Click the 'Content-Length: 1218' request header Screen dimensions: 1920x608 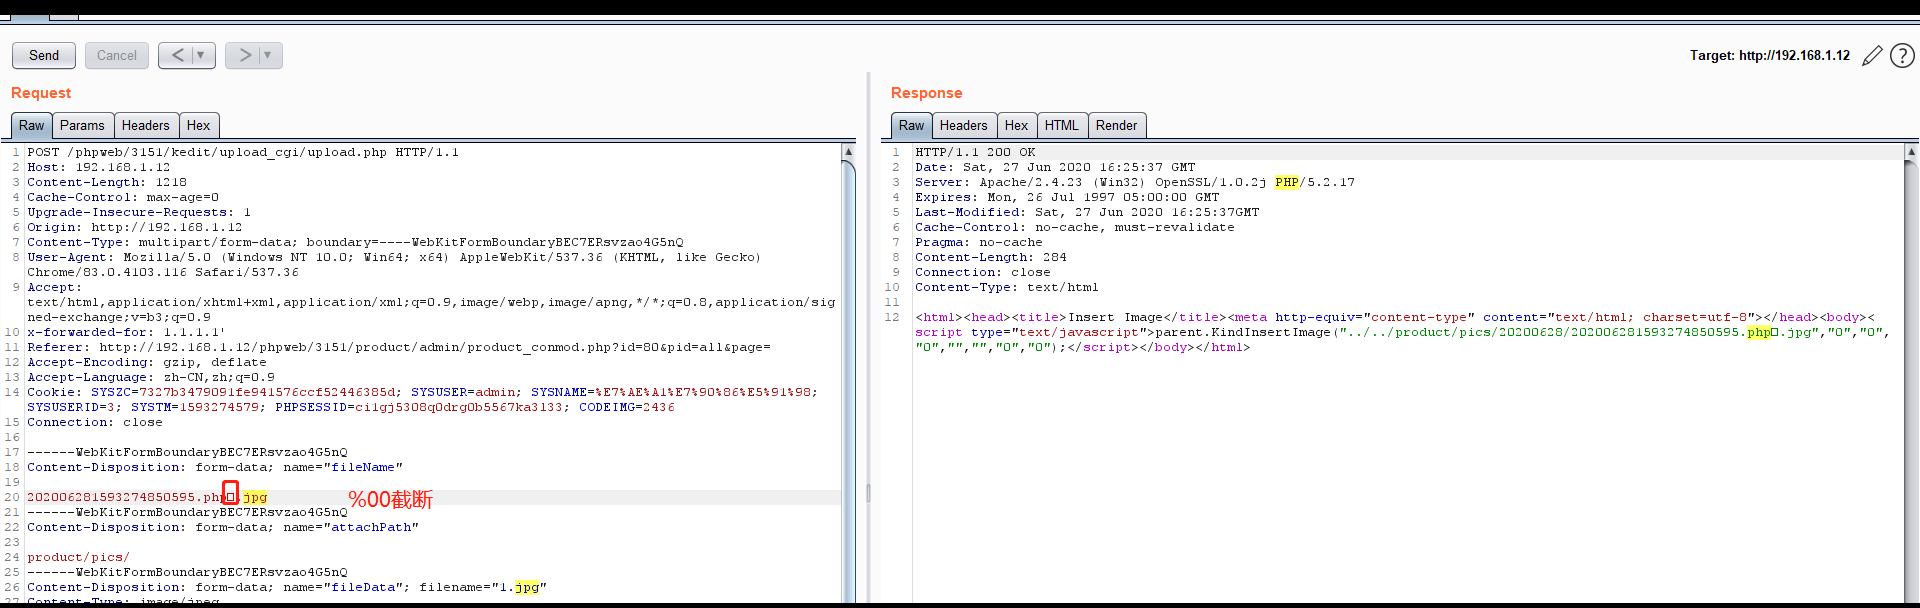coord(107,182)
